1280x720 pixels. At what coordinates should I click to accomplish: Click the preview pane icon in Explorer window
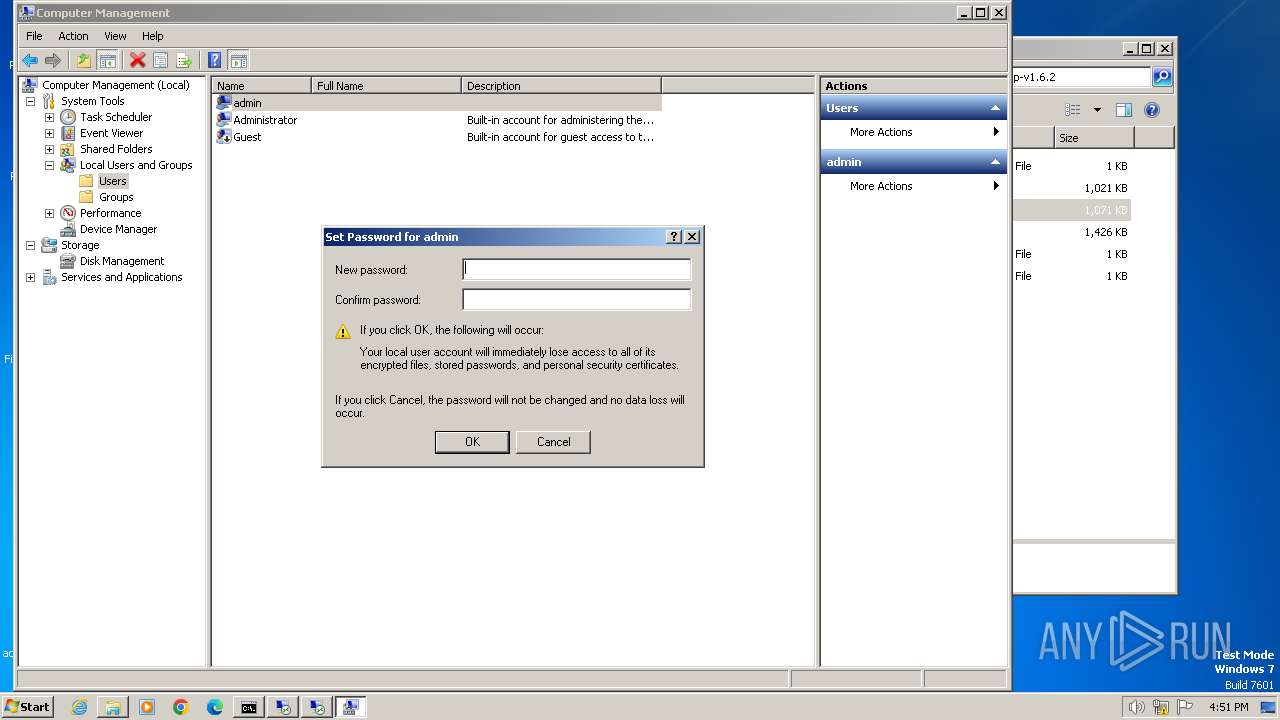pyautogui.click(x=1124, y=110)
